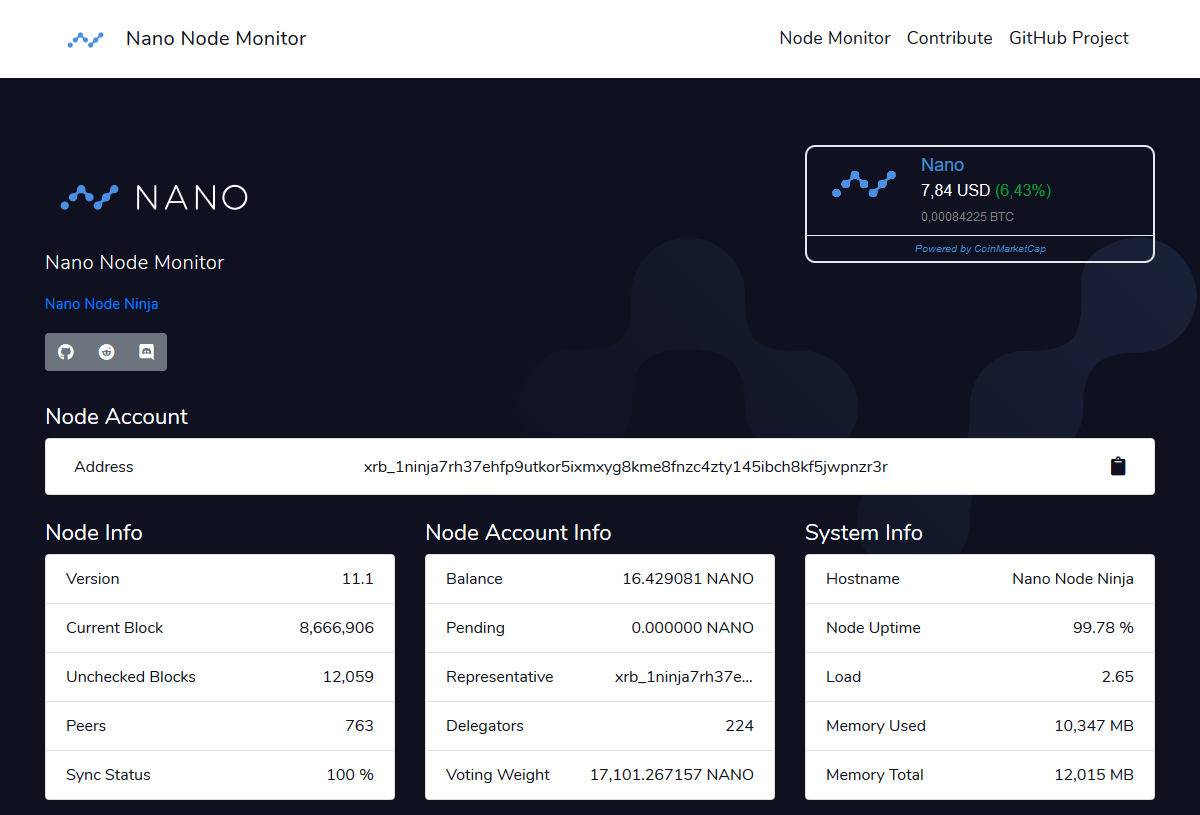1200x815 pixels.
Task: Open the Discord icon button
Action: (146, 352)
